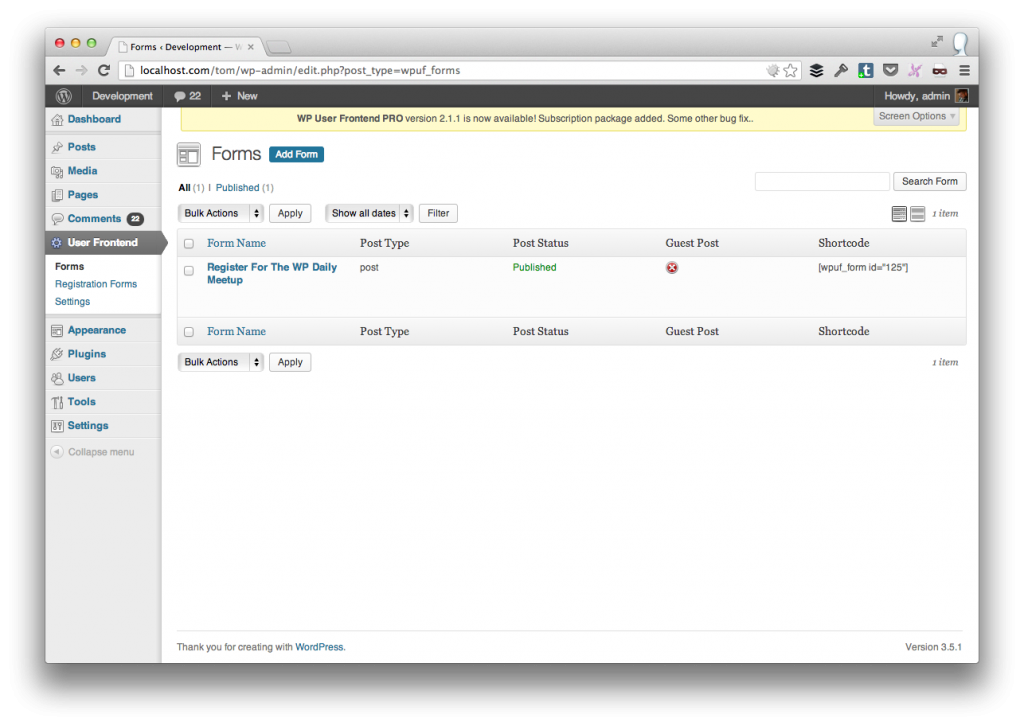Open the Forms submenu item under User Frontend

(x=69, y=266)
